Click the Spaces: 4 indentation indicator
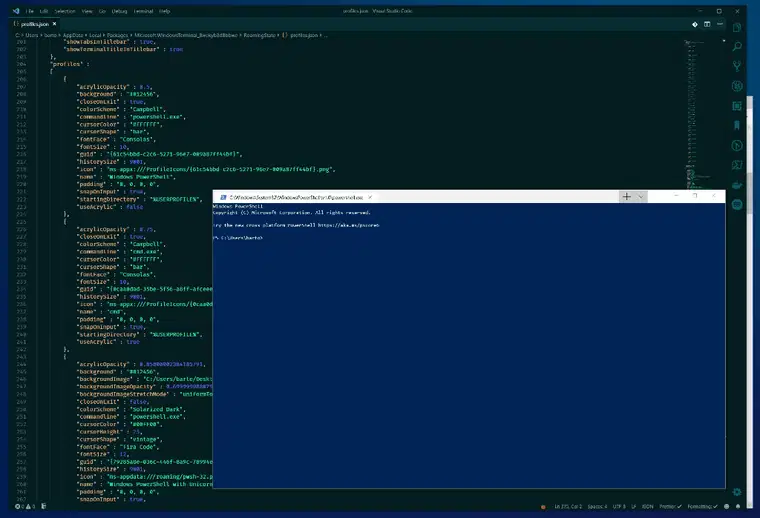760x518 pixels. pyautogui.click(x=597, y=506)
